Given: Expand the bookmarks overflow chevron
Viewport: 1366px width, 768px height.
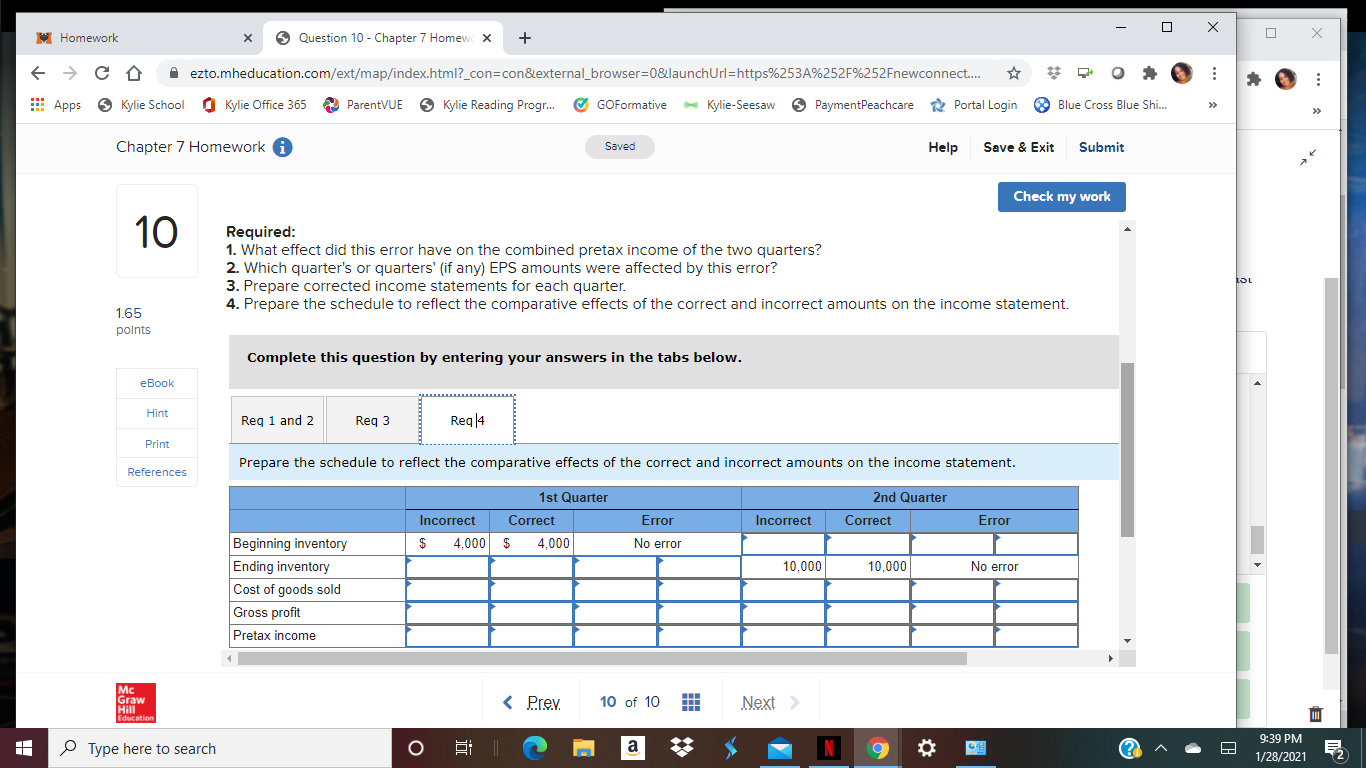Looking at the screenshot, I should [x=1212, y=104].
